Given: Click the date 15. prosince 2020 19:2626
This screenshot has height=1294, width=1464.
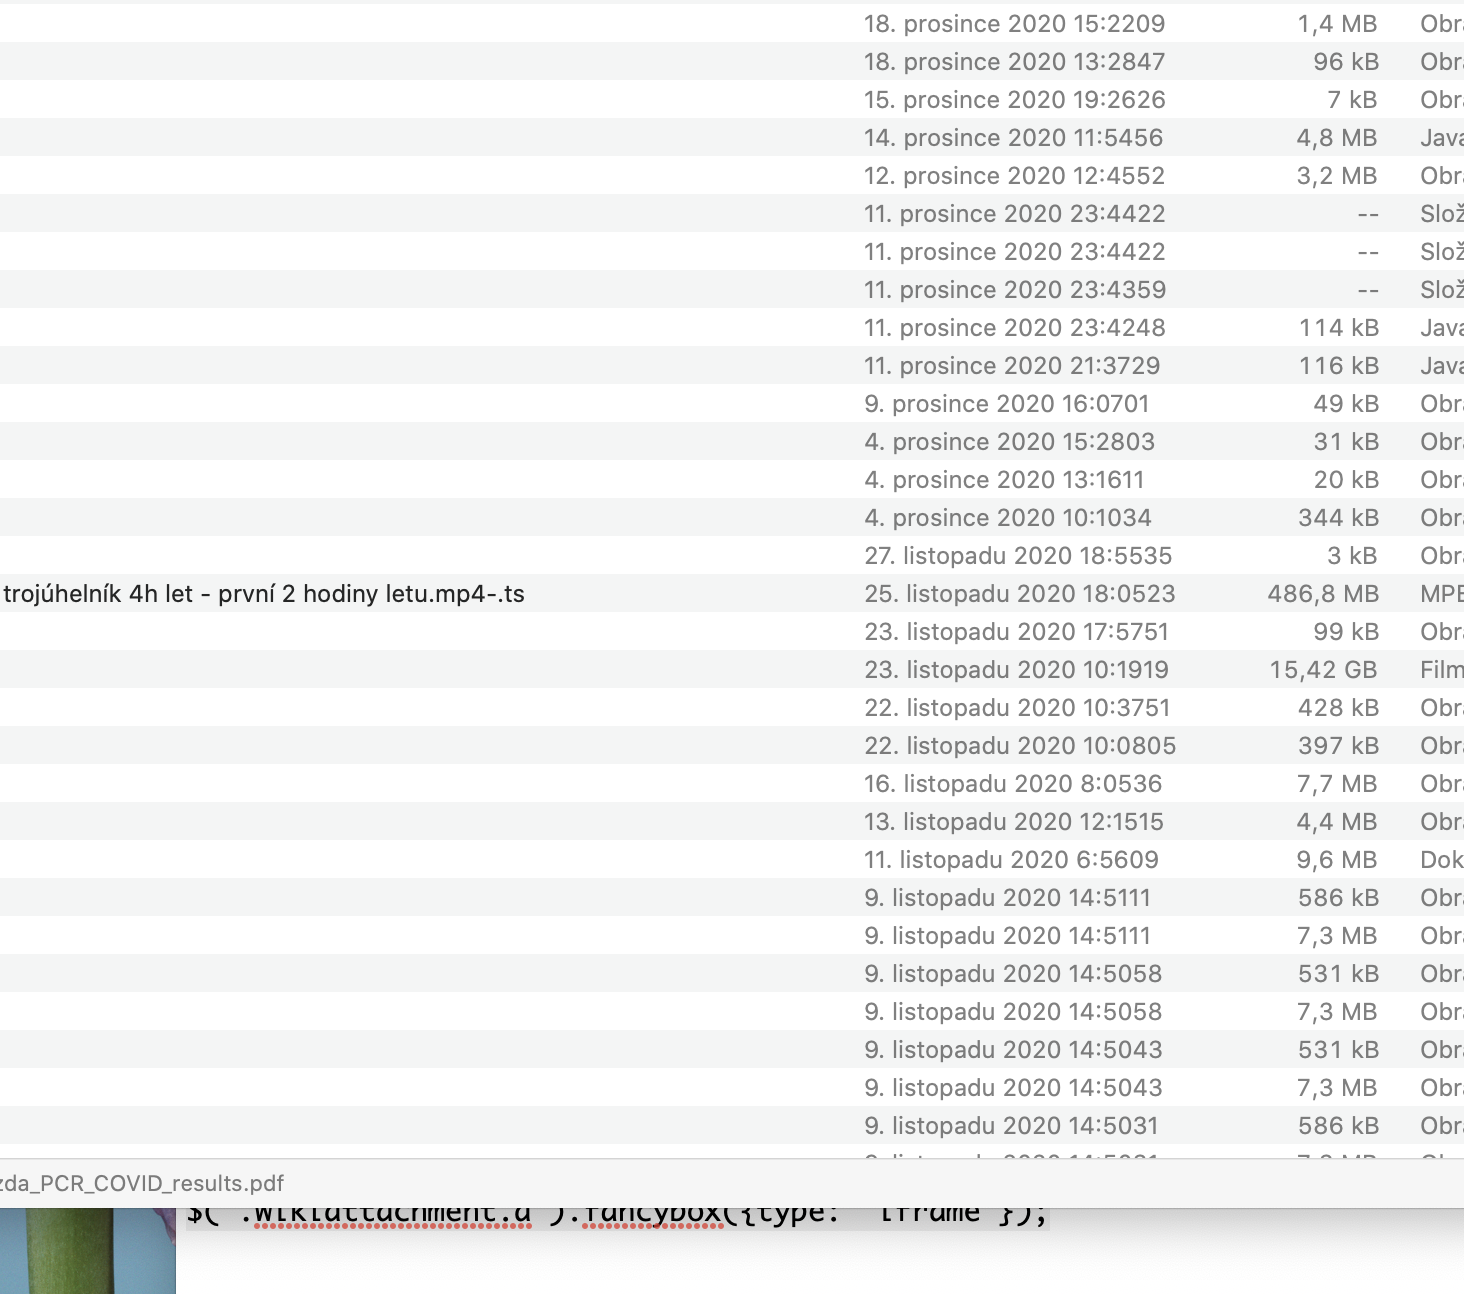Looking at the screenshot, I should click(x=1015, y=100).
